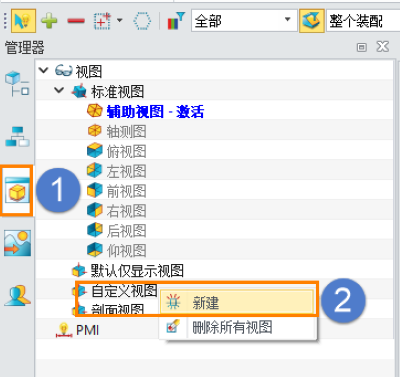This screenshot has width=400, height=377.
Task: Click the orange cube icon beside 辅助视图
Action: (95, 111)
